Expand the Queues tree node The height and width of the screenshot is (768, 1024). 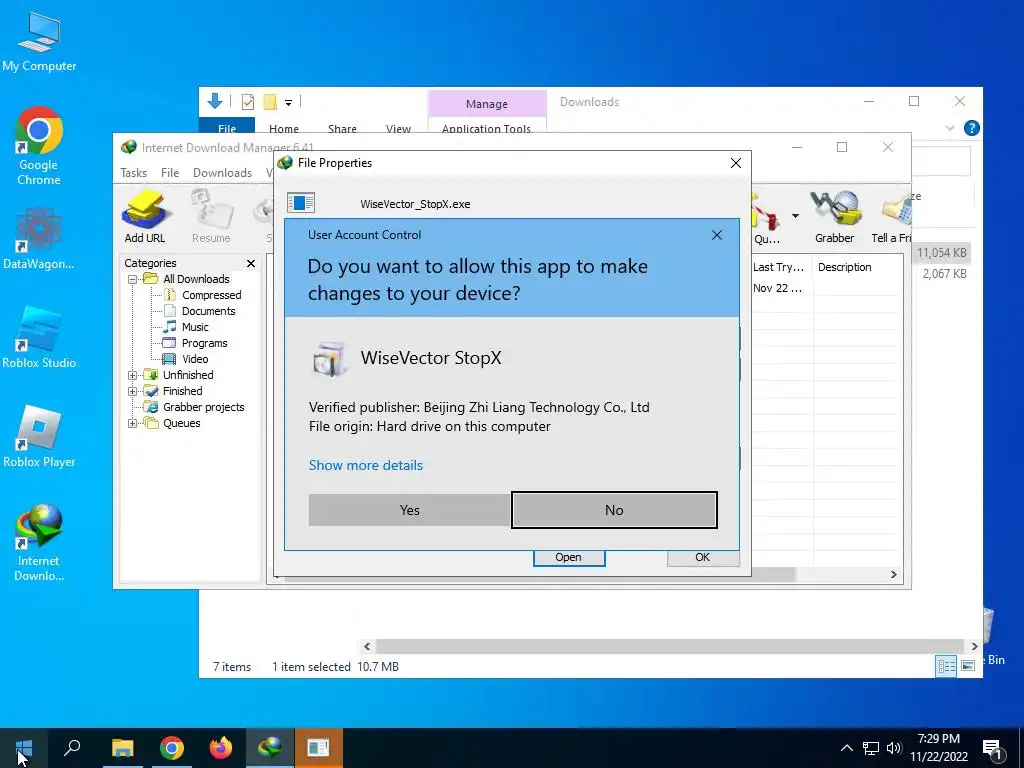(x=133, y=423)
